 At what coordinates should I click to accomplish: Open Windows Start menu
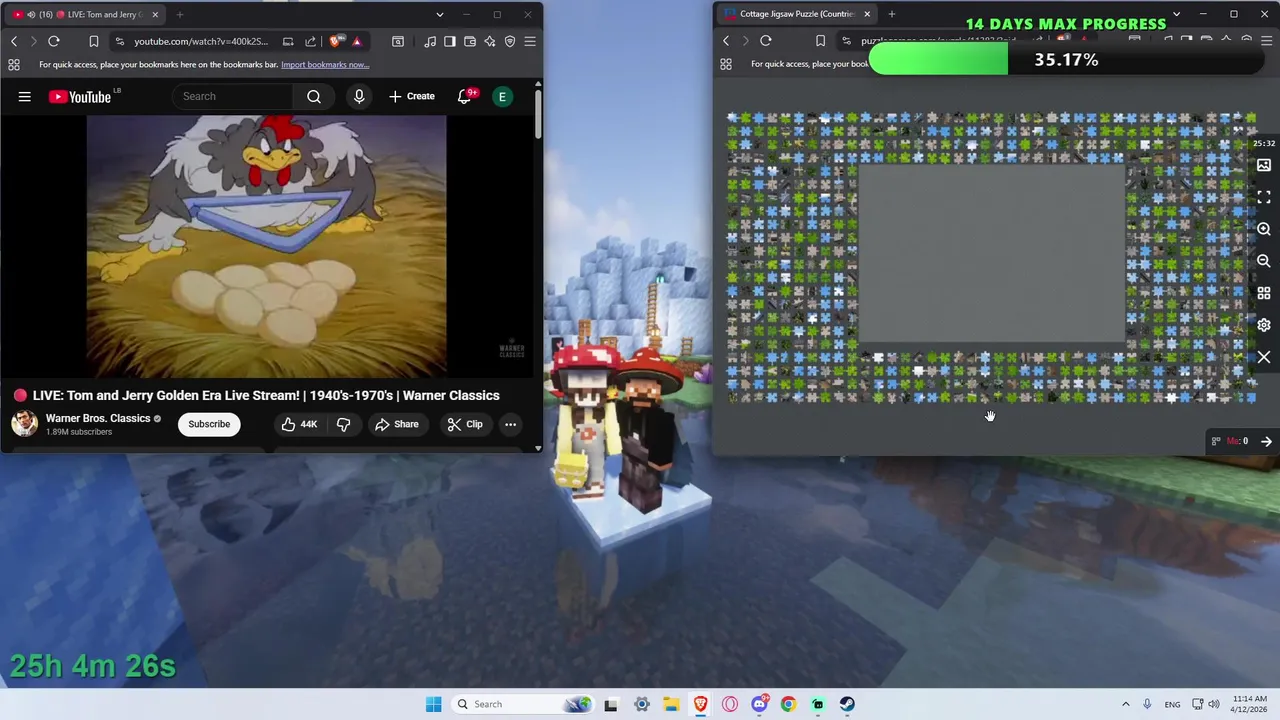[433, 704]
